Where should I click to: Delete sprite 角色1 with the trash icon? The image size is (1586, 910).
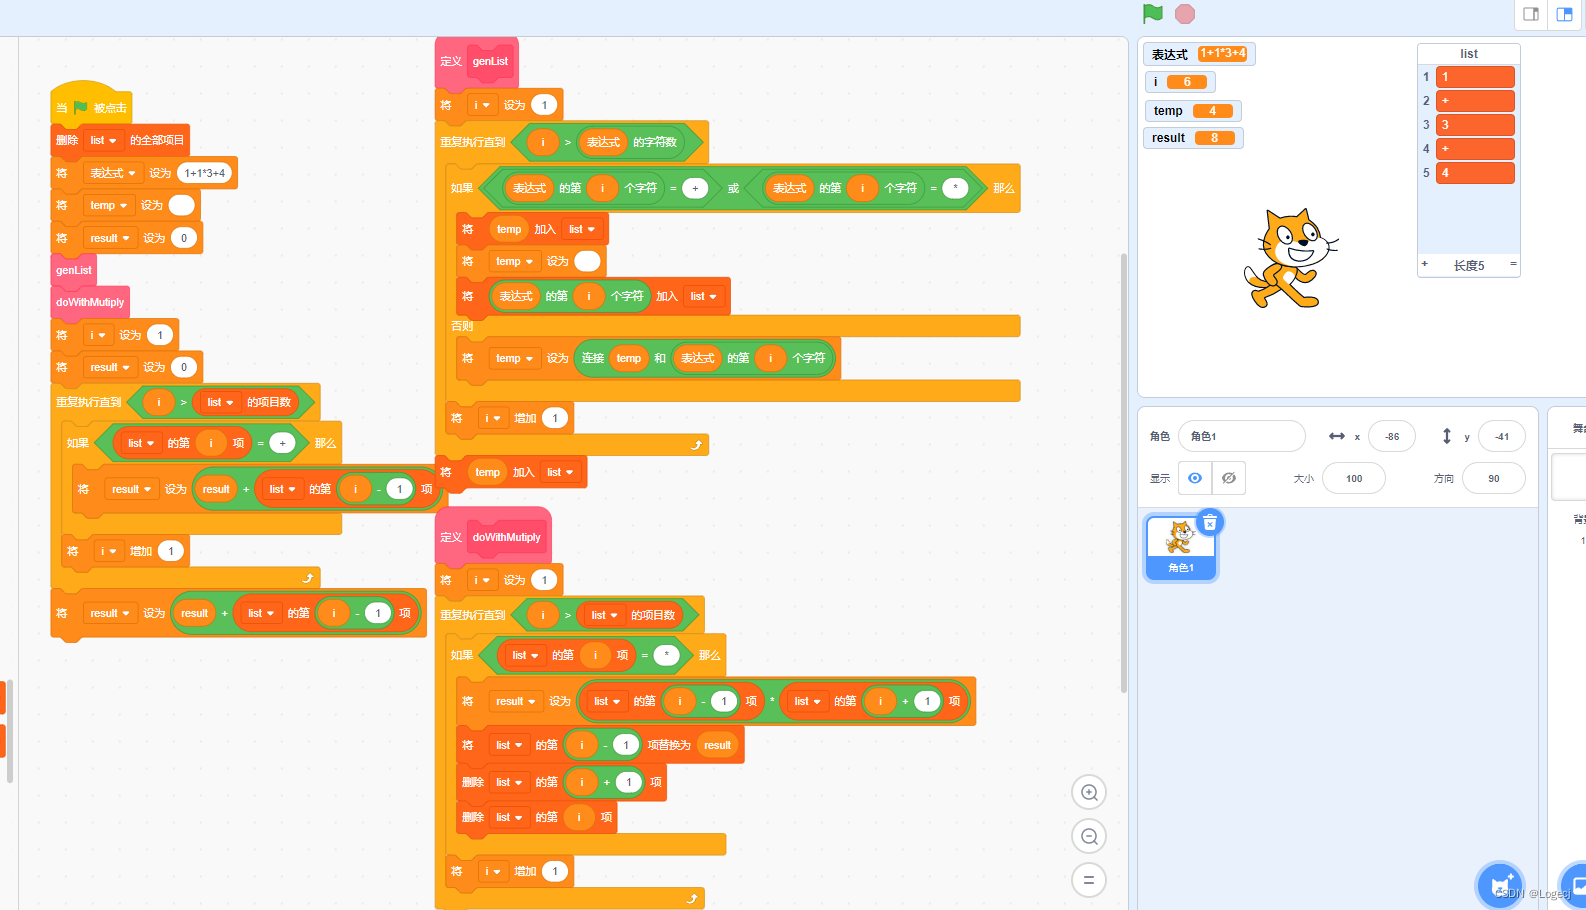(x=1210, y=522)
